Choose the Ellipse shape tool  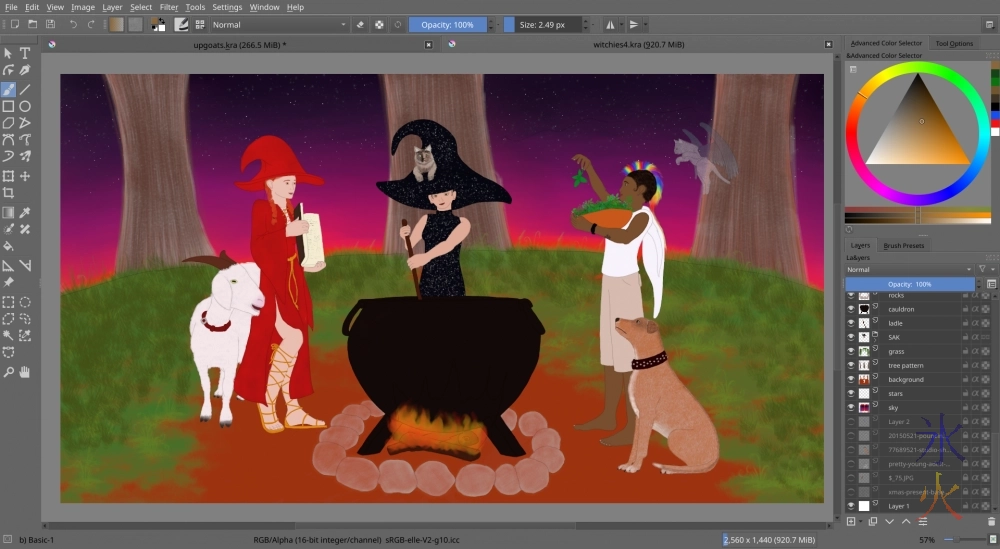25,106
